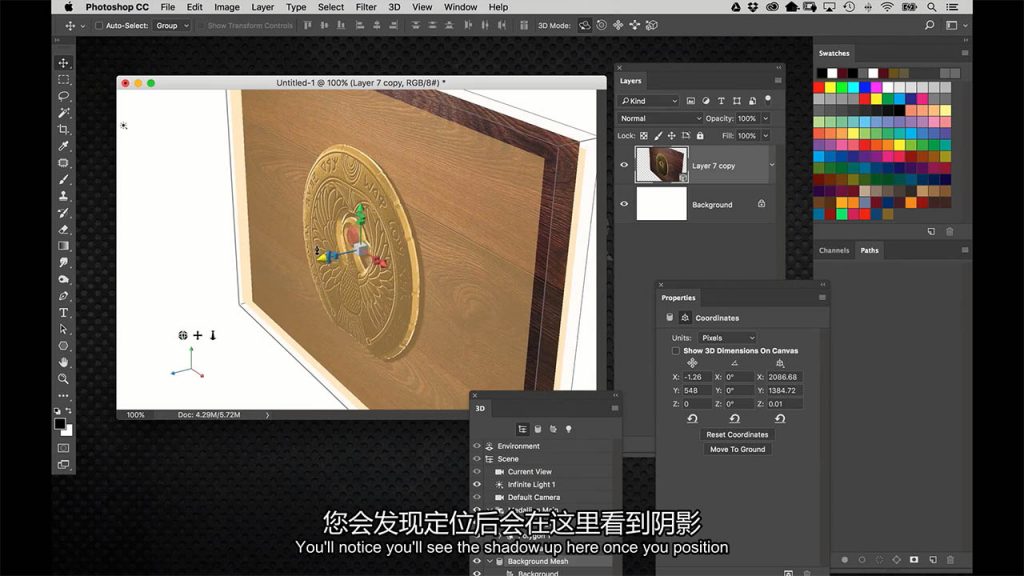The height and width of the screenshot is (576, 1024).
Task: Open the Units Pixels dropdown
Action: (728, 338)
